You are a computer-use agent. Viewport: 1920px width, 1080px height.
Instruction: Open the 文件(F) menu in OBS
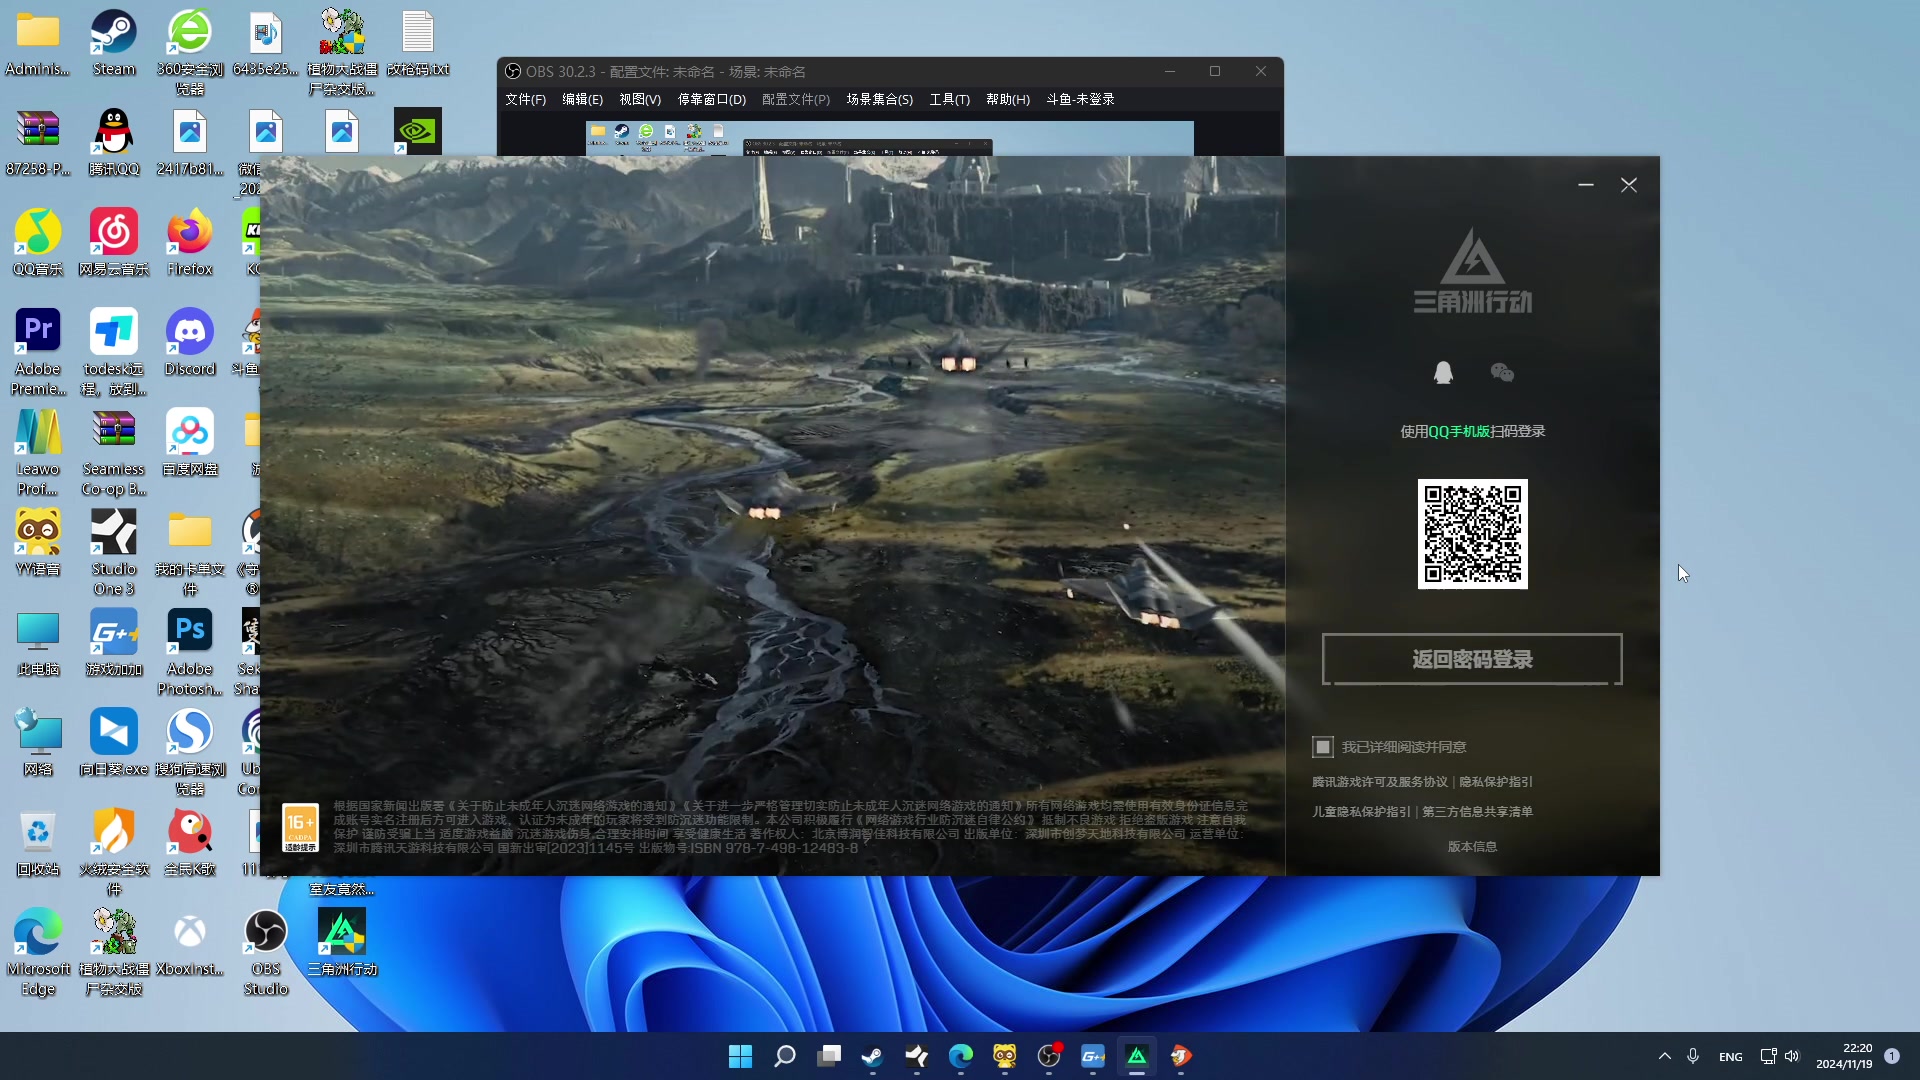525,99
